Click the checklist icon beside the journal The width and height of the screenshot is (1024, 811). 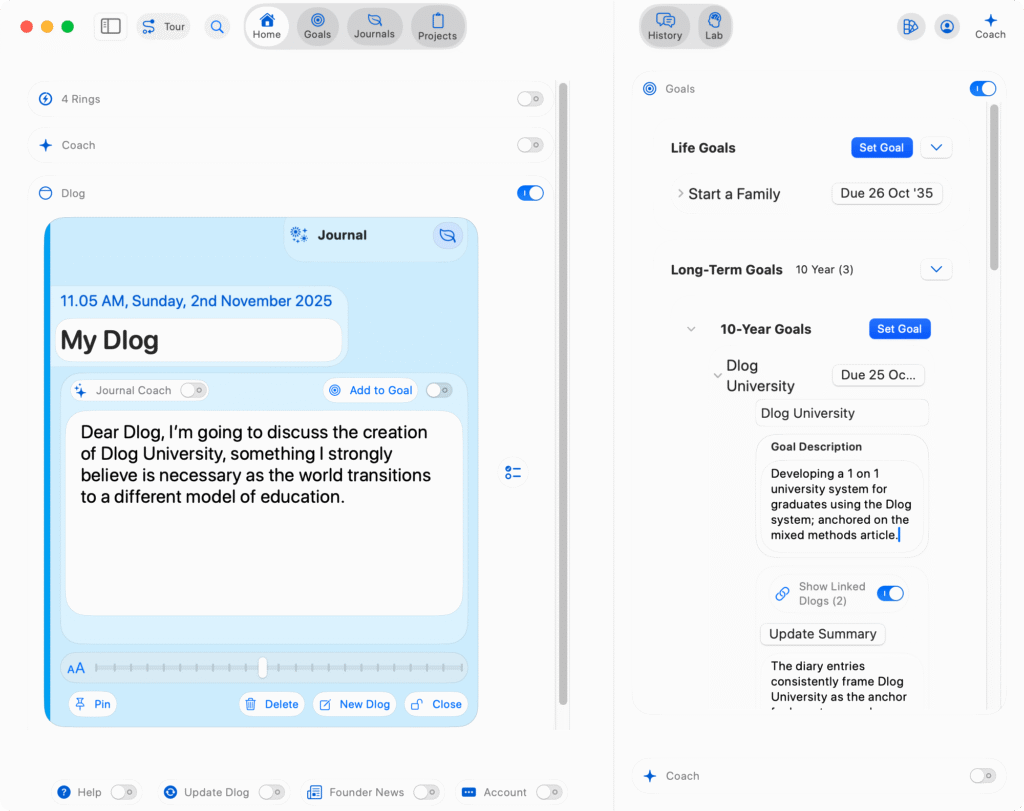[x=513, y=472]
